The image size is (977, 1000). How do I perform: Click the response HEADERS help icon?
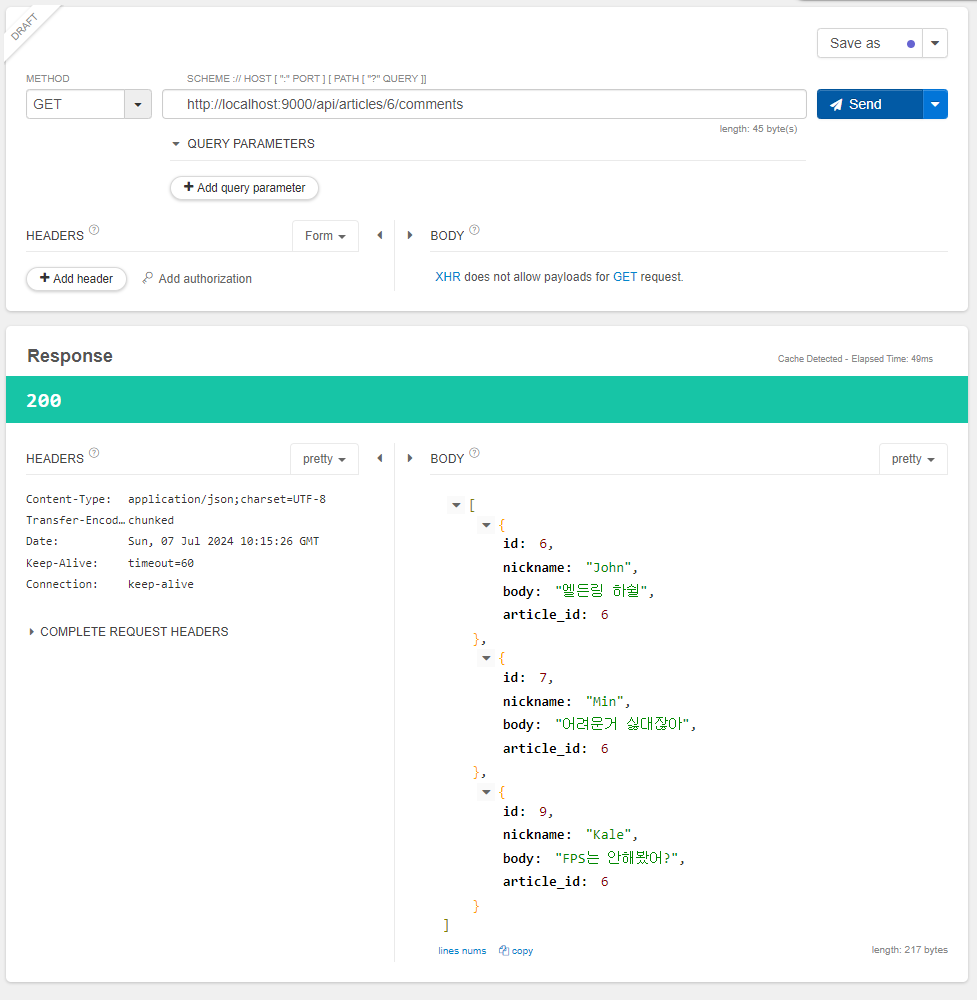point(94,453)
